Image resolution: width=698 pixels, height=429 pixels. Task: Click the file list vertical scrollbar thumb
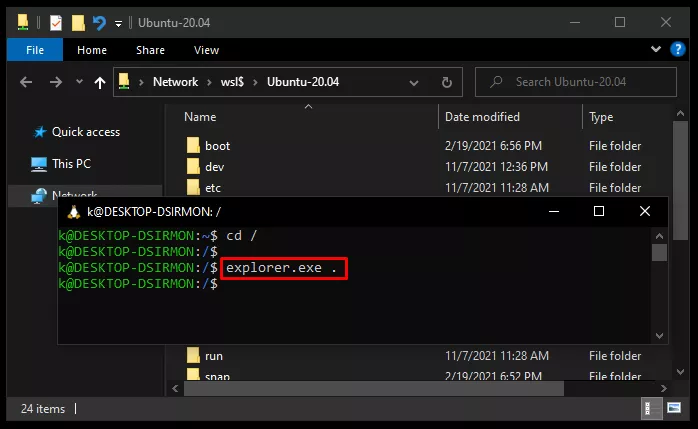(x=681, y=180)
